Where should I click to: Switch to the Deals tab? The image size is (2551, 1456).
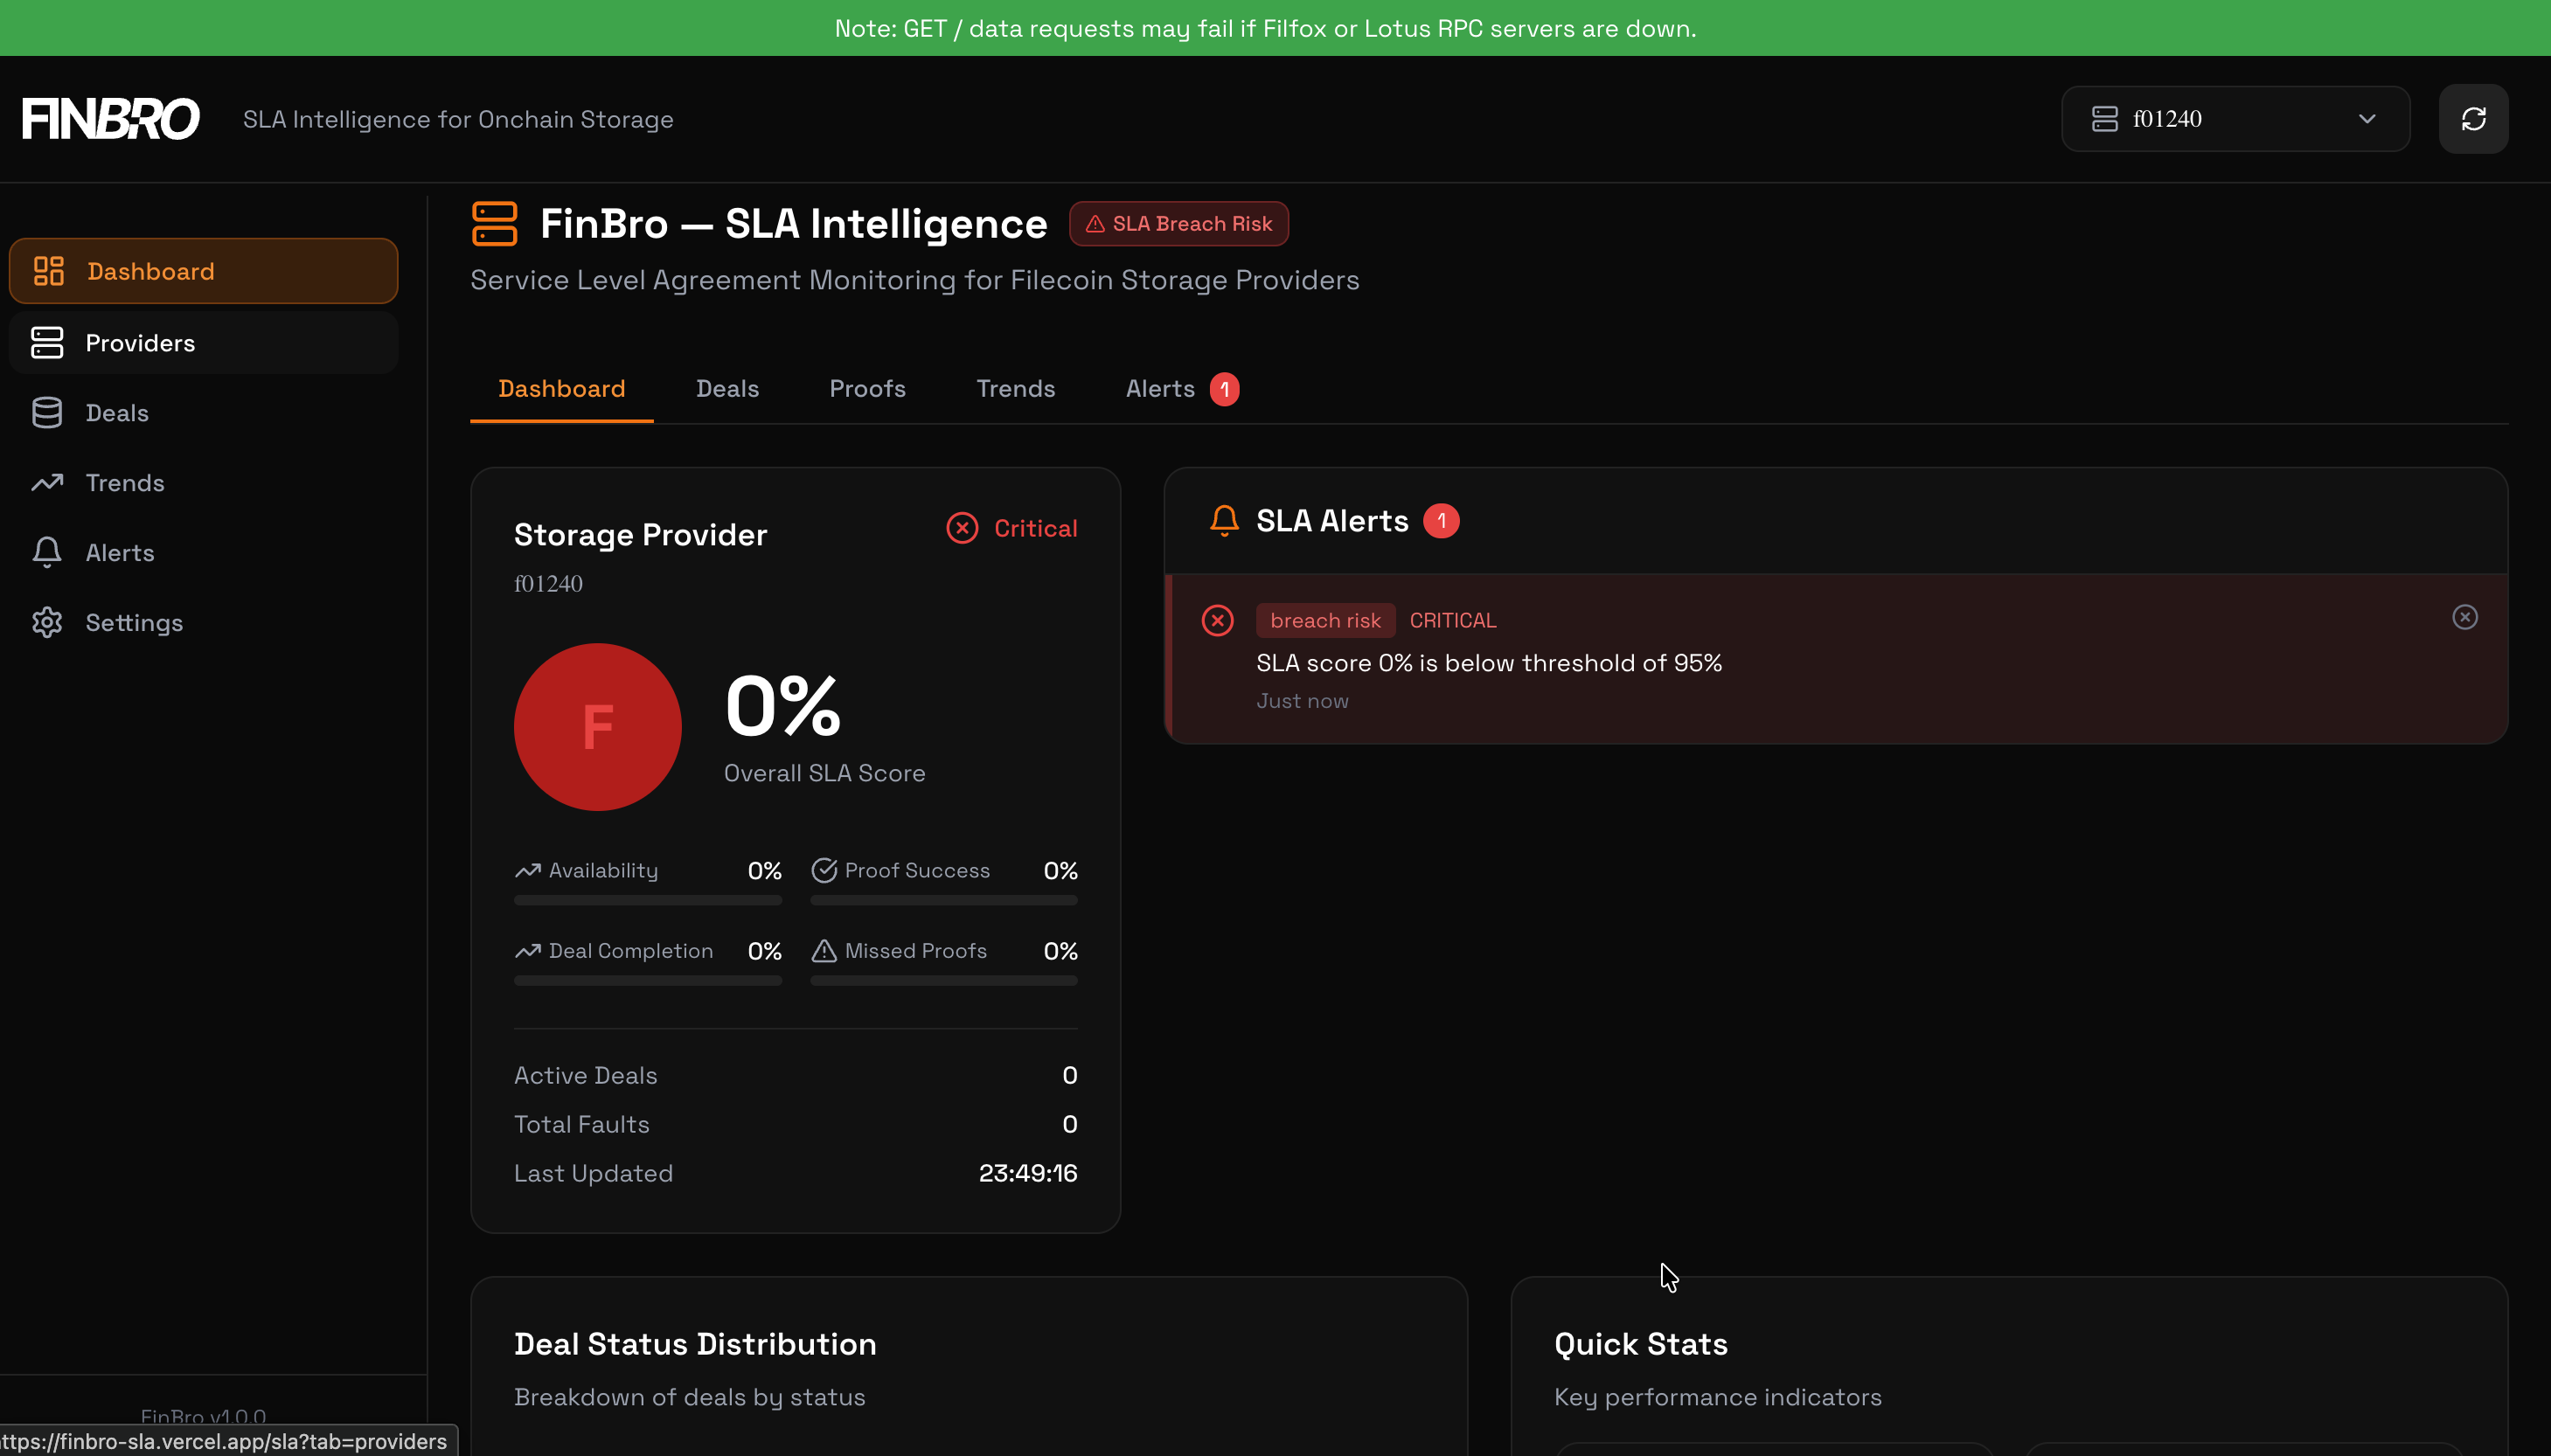click(x=727, y=389)
